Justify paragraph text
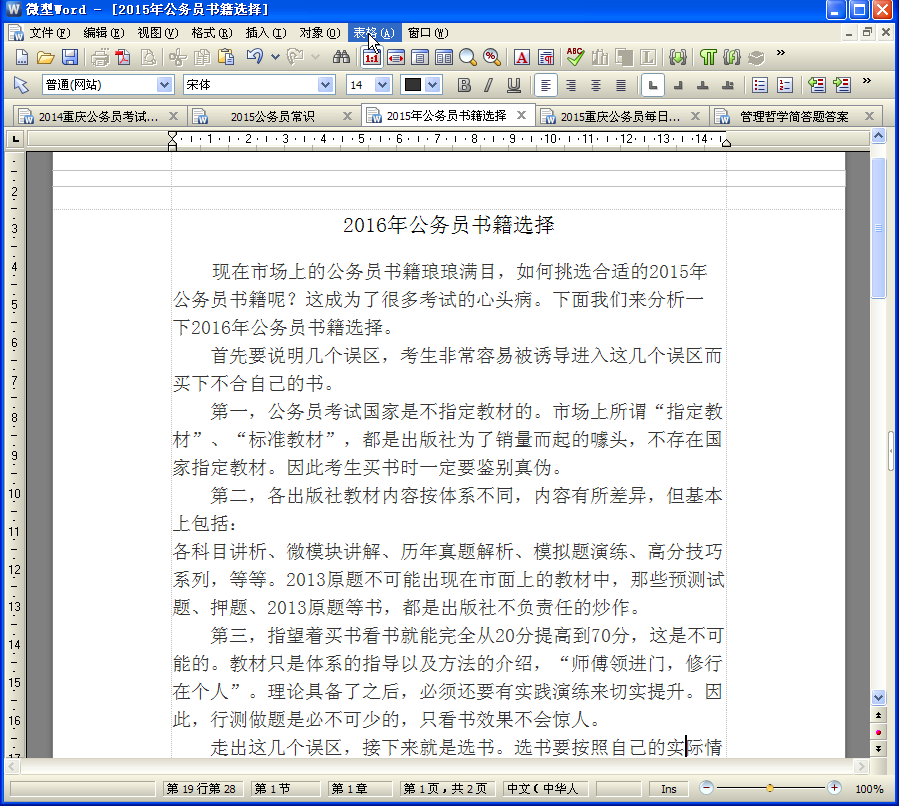Screen dimensions: 899x806 tap(621, 85)
